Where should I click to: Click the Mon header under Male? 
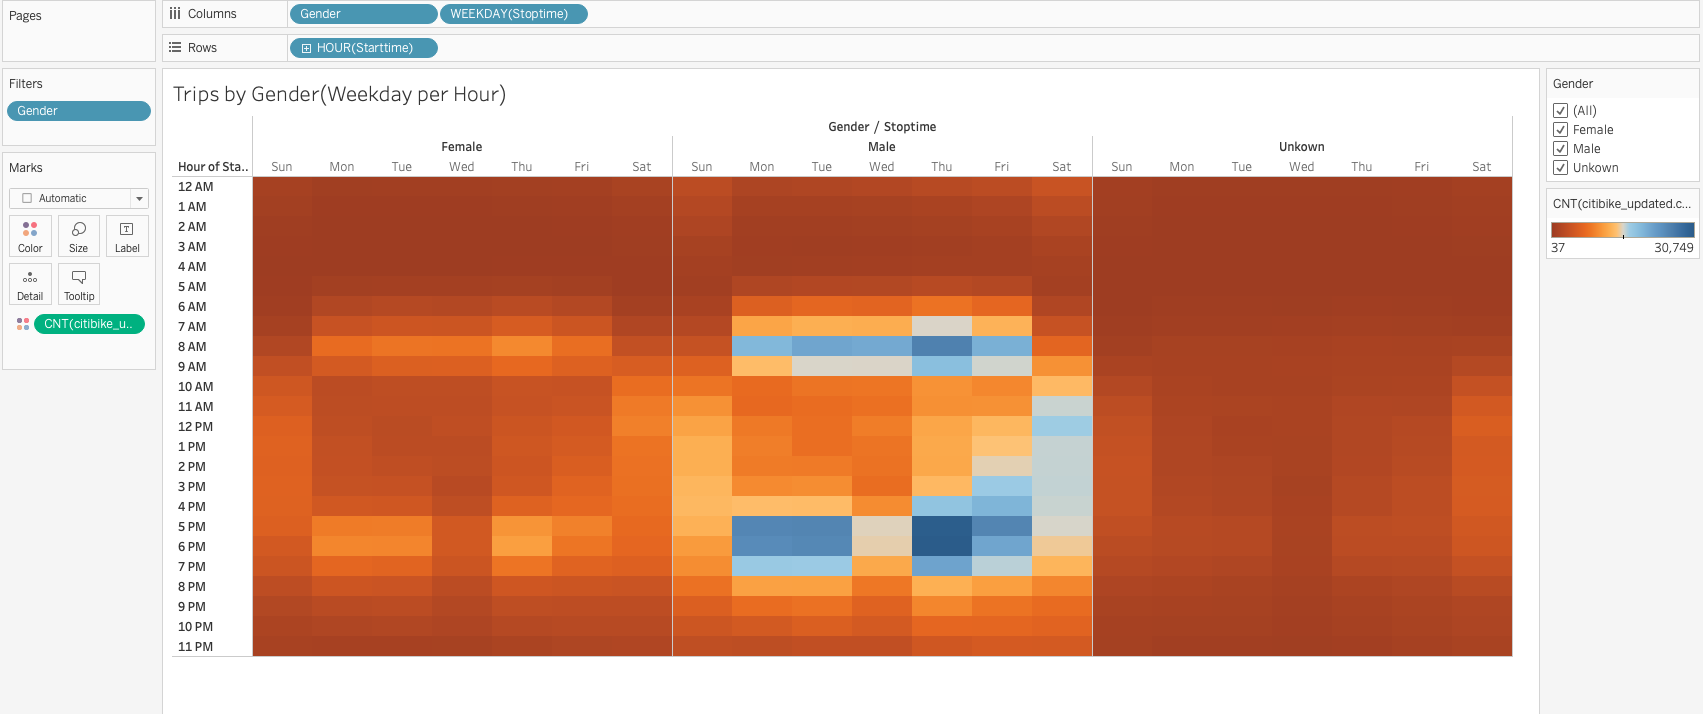pyautogui.click(x=762, y=167)
